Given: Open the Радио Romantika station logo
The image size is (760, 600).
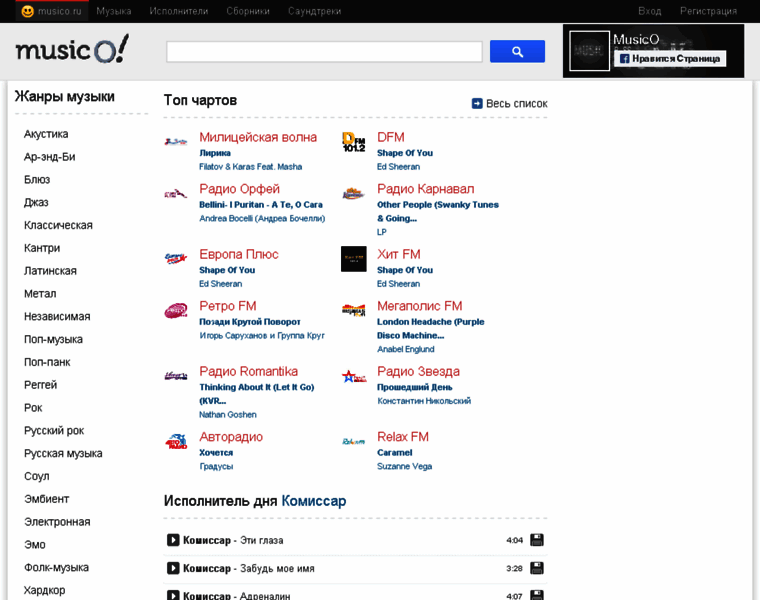Looking at the screenshot, I should (176, 376).
